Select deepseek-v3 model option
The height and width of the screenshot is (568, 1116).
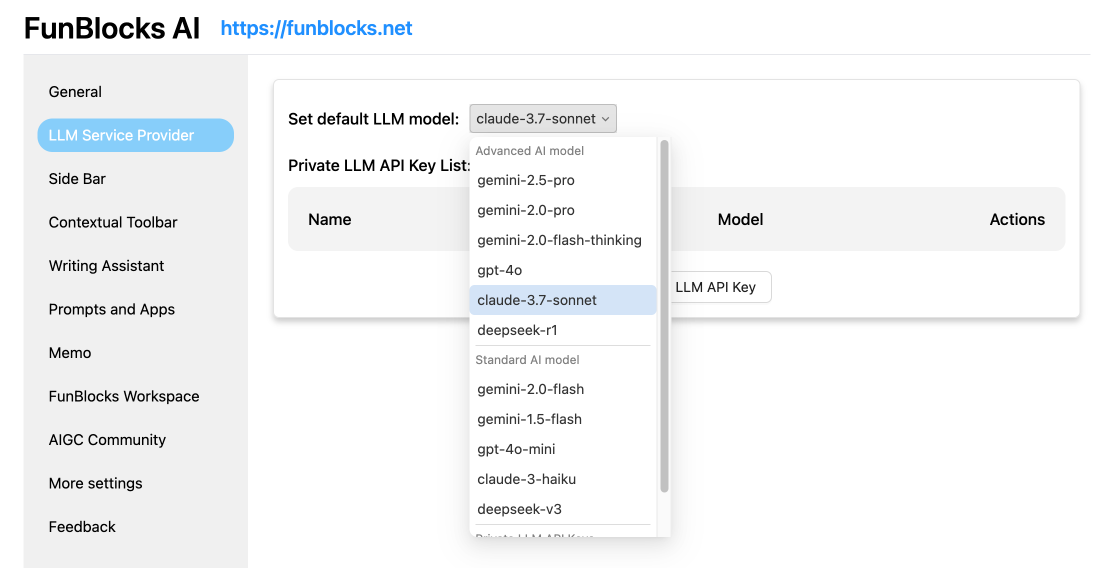563,508
